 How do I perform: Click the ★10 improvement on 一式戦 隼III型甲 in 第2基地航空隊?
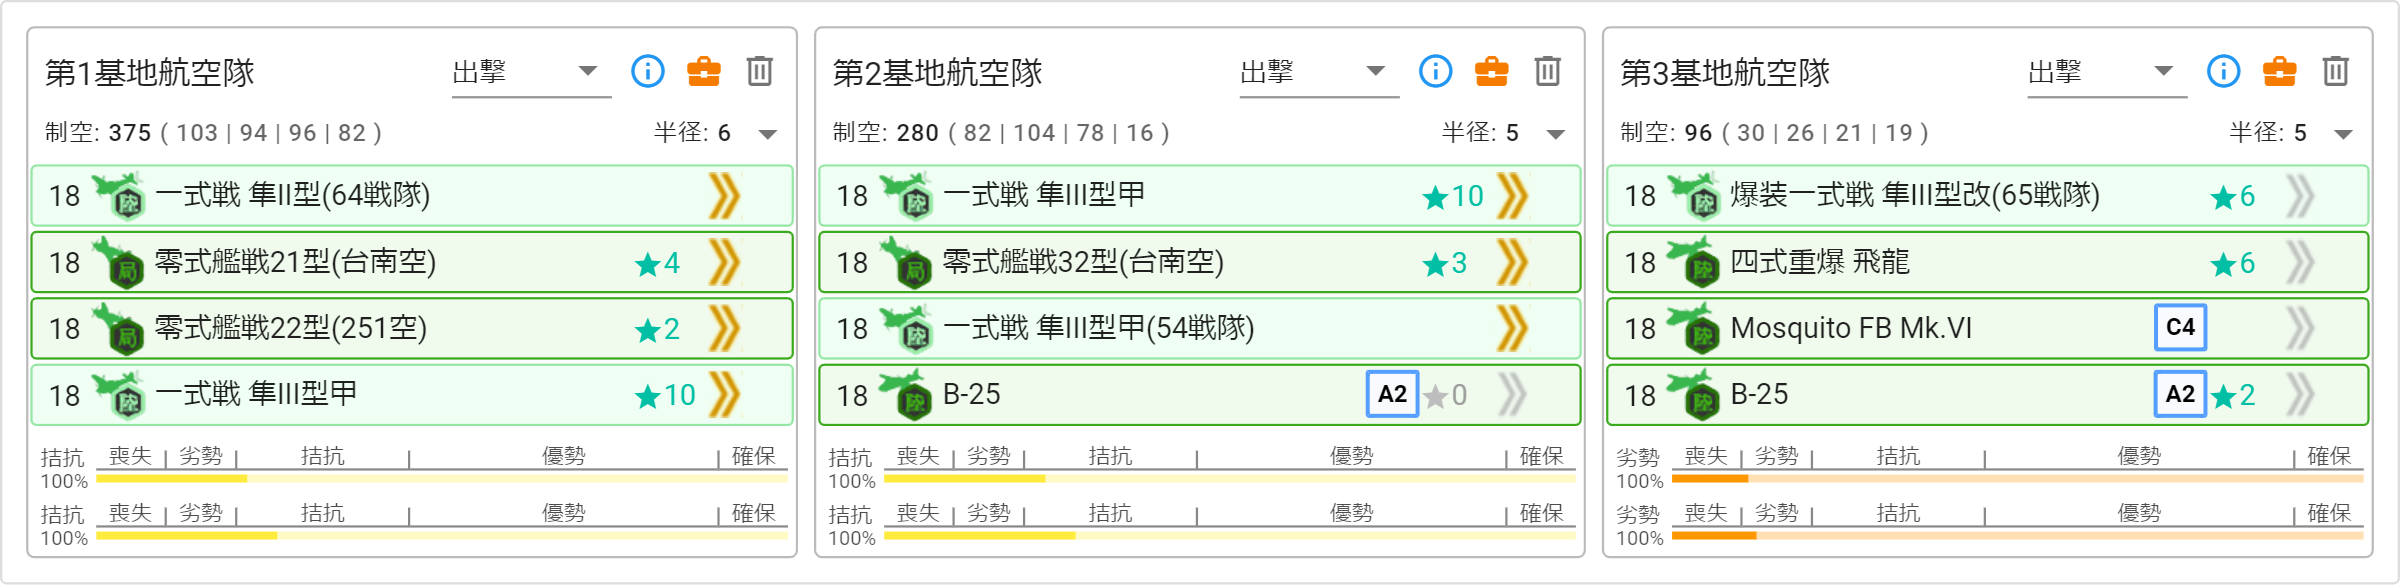click(1453, 196)
